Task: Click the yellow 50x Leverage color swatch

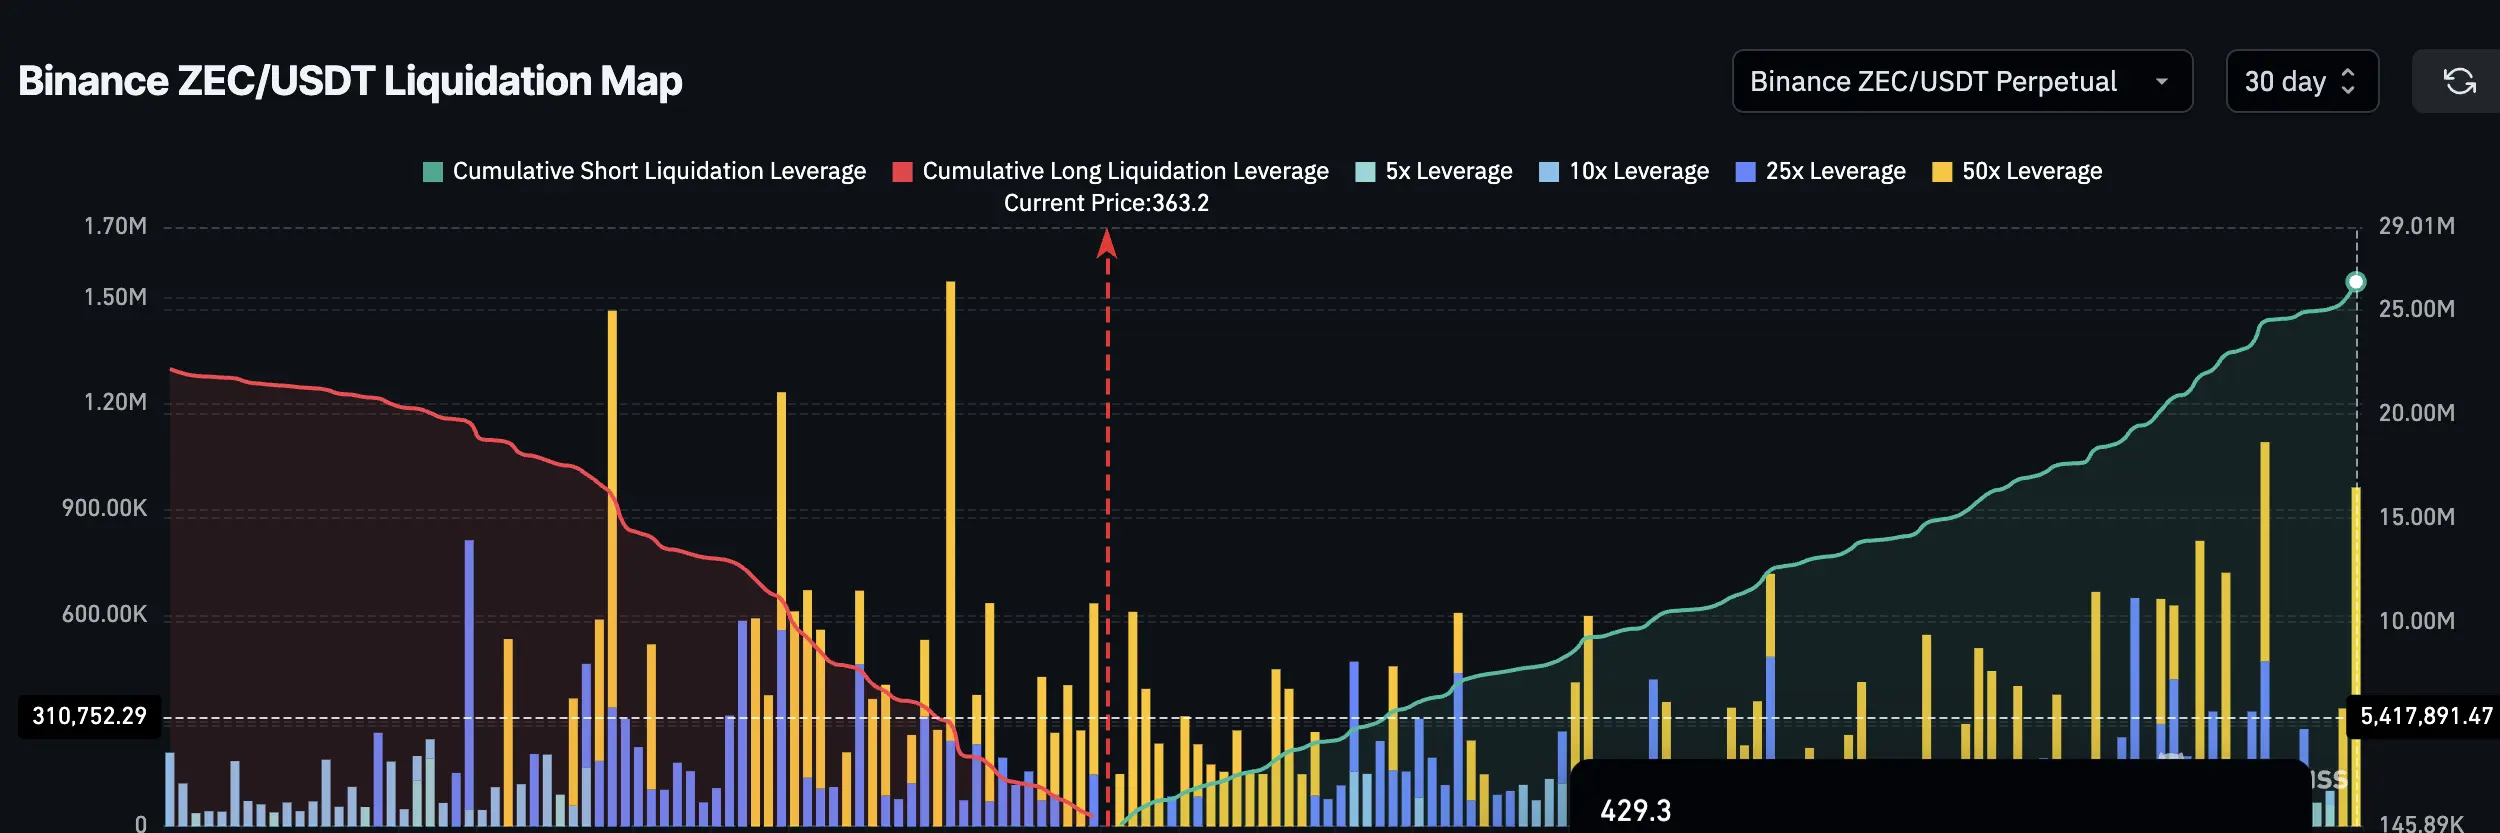Action: click(1942, 172)
